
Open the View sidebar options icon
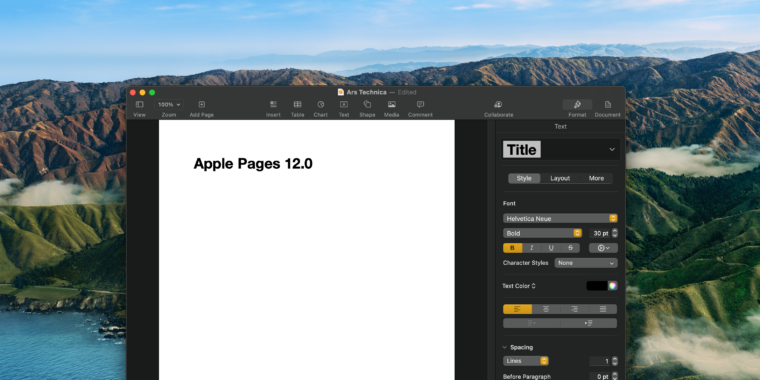pyautogui.click(x=140, y=104)
